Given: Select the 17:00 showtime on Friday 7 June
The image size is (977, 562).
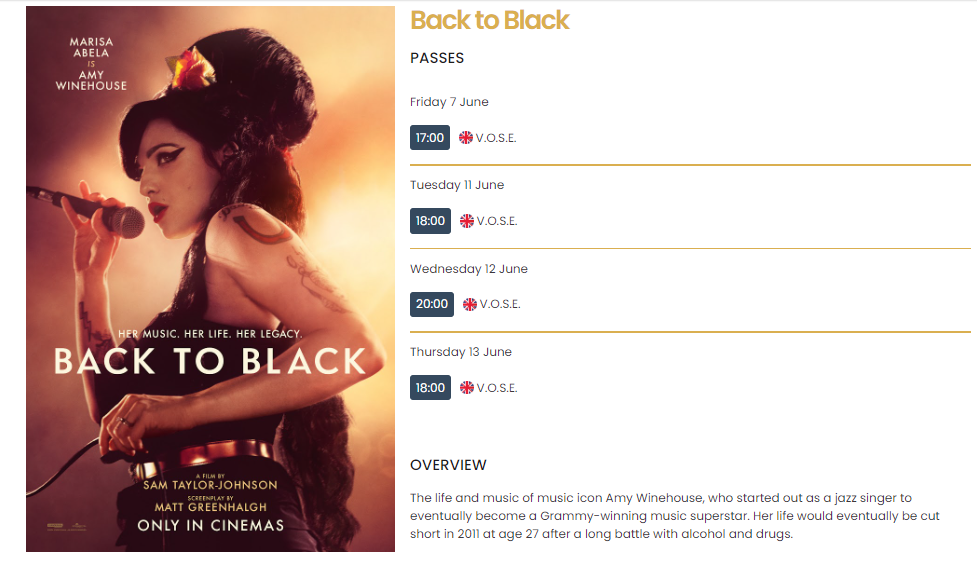Looking at the screenshot, I should point(429,138).
